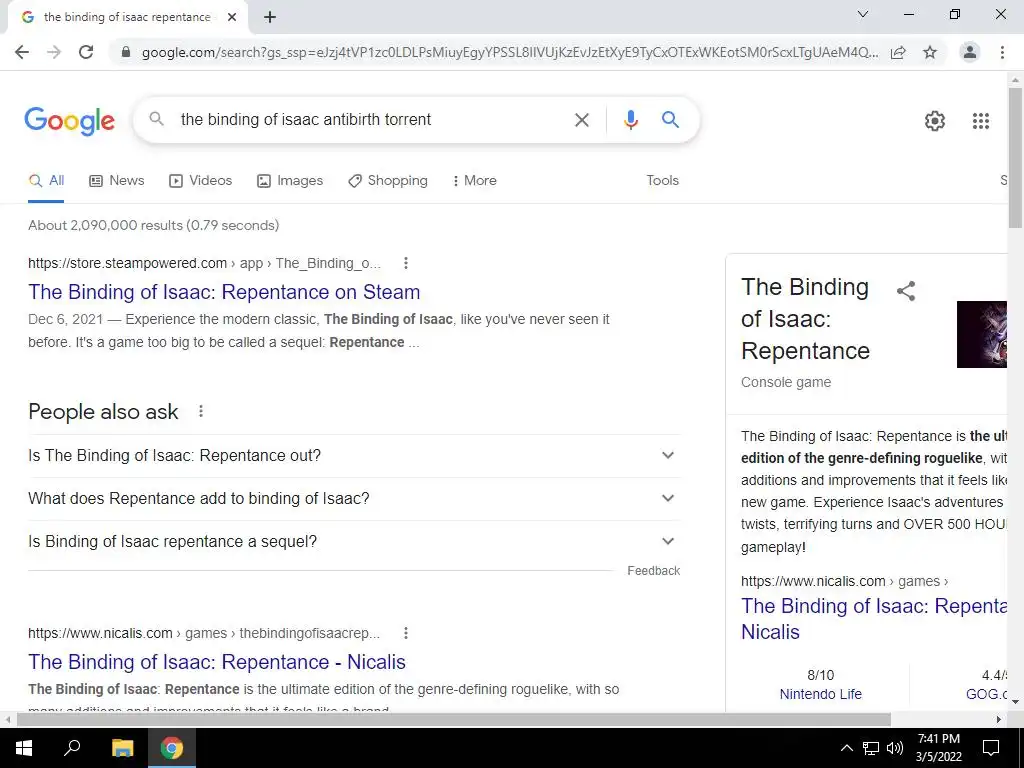The height and width of the screenshot is (768, 1024).
Task: Click the Feedback link
Action: click(654, 571)
